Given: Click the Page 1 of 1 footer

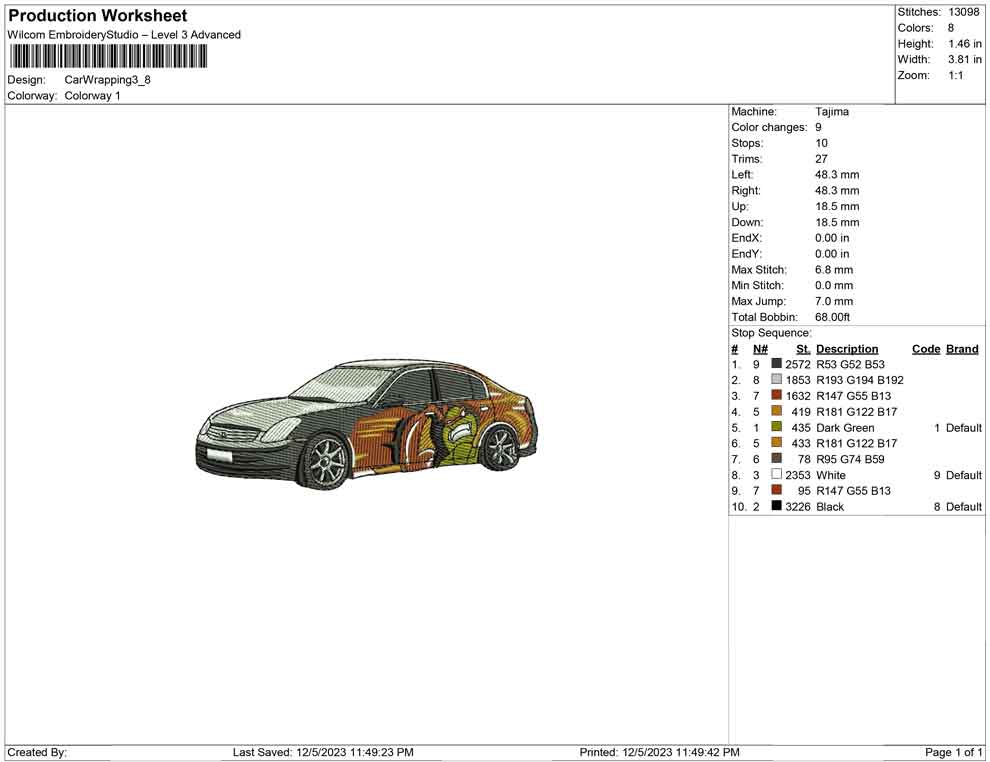Looking at the screenshot, I should 953,752.
